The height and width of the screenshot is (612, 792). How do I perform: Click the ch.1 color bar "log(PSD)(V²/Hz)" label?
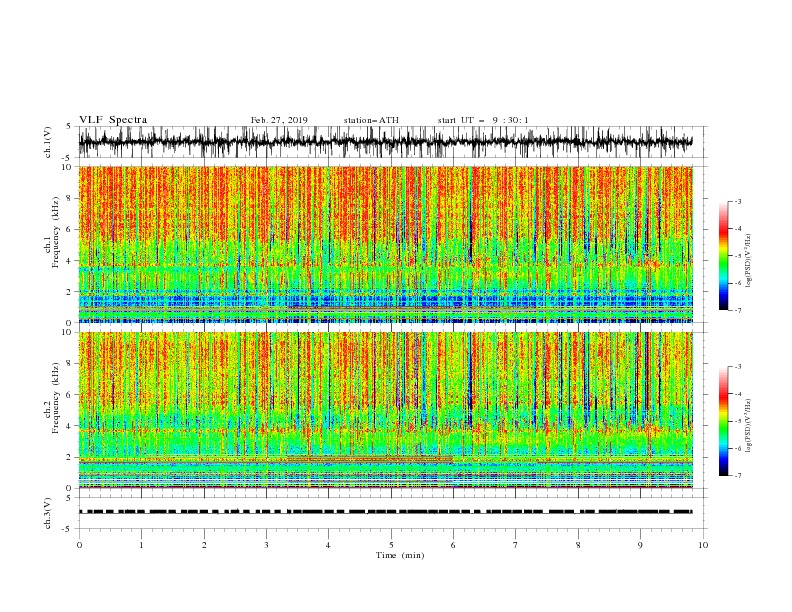click(x=748, y=261)
